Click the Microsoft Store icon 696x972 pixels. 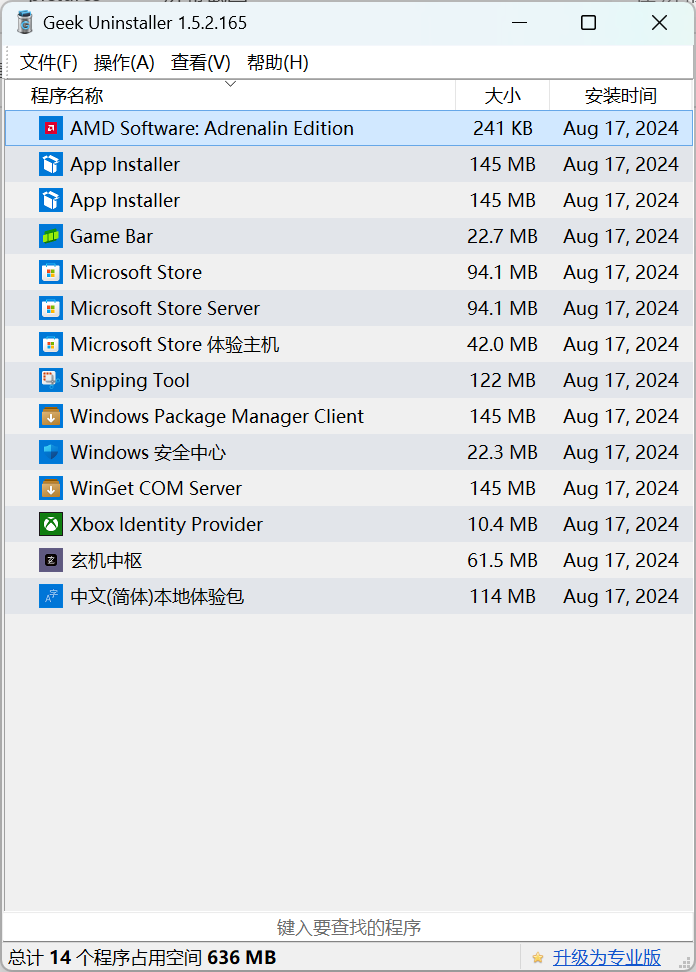pyautogui.click(x=51, y=272)
